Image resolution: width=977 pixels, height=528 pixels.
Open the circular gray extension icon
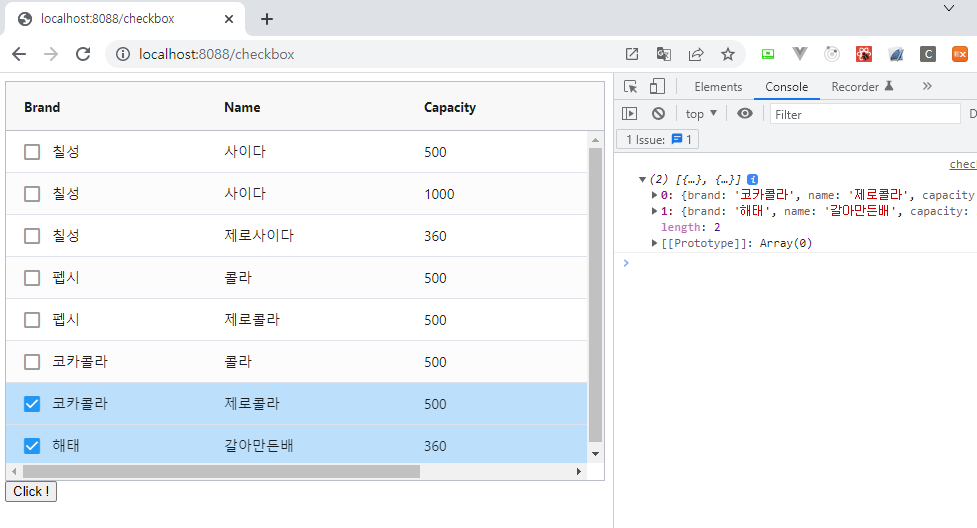(x=832, y=54)
